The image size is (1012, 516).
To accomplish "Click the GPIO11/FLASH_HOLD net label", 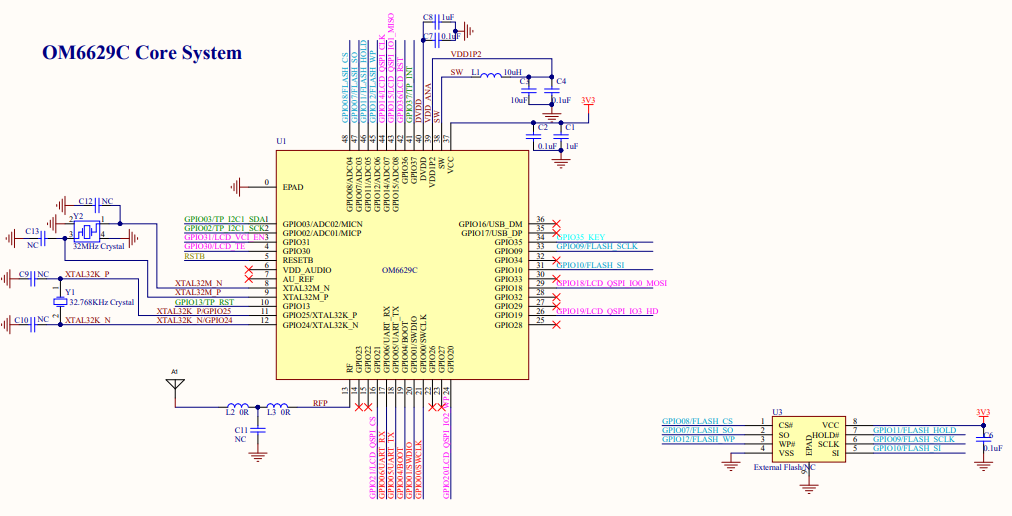I will [914, 430].
